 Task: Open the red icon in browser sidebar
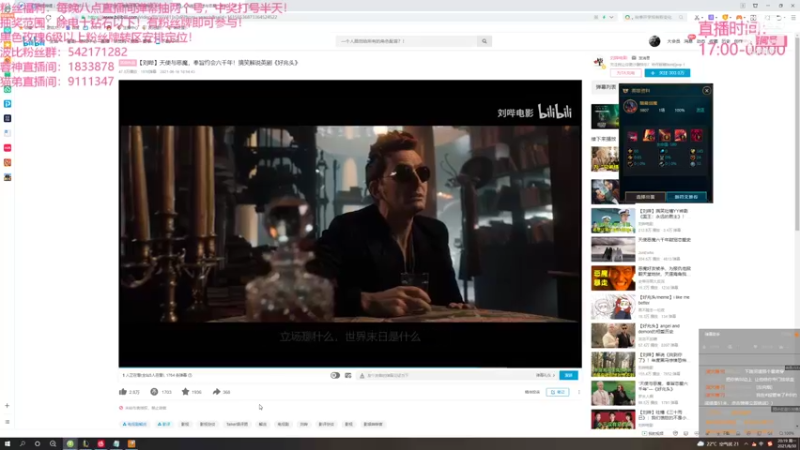(x=7, y=148)
